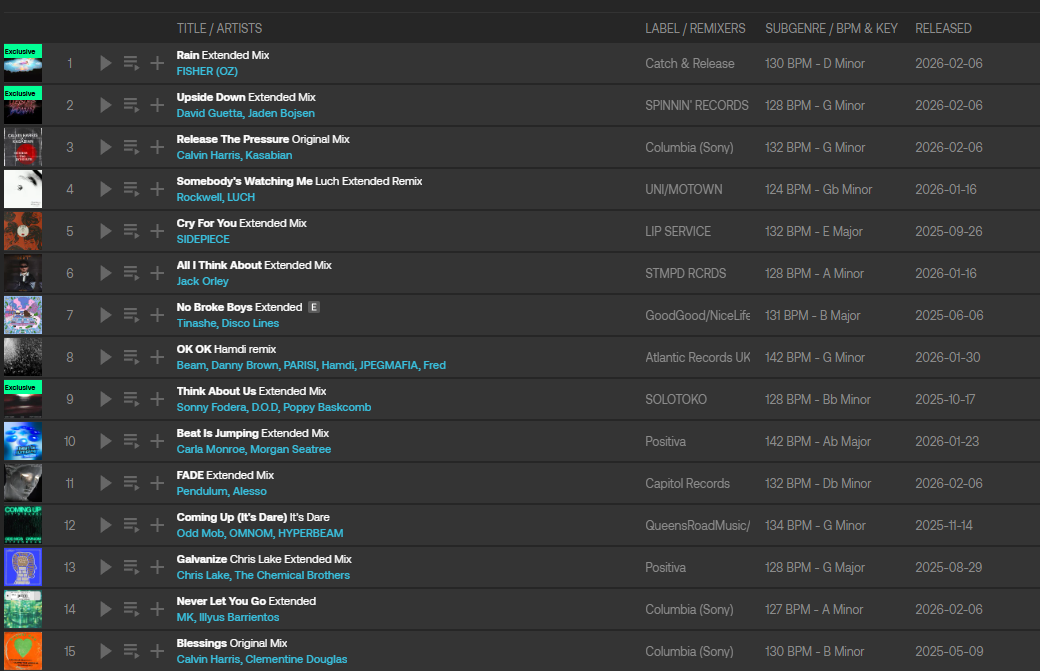This screenshot has width=1040, height=671.
Task: Click the Coming Up (It's Dare) cover art
Action: 23,525
